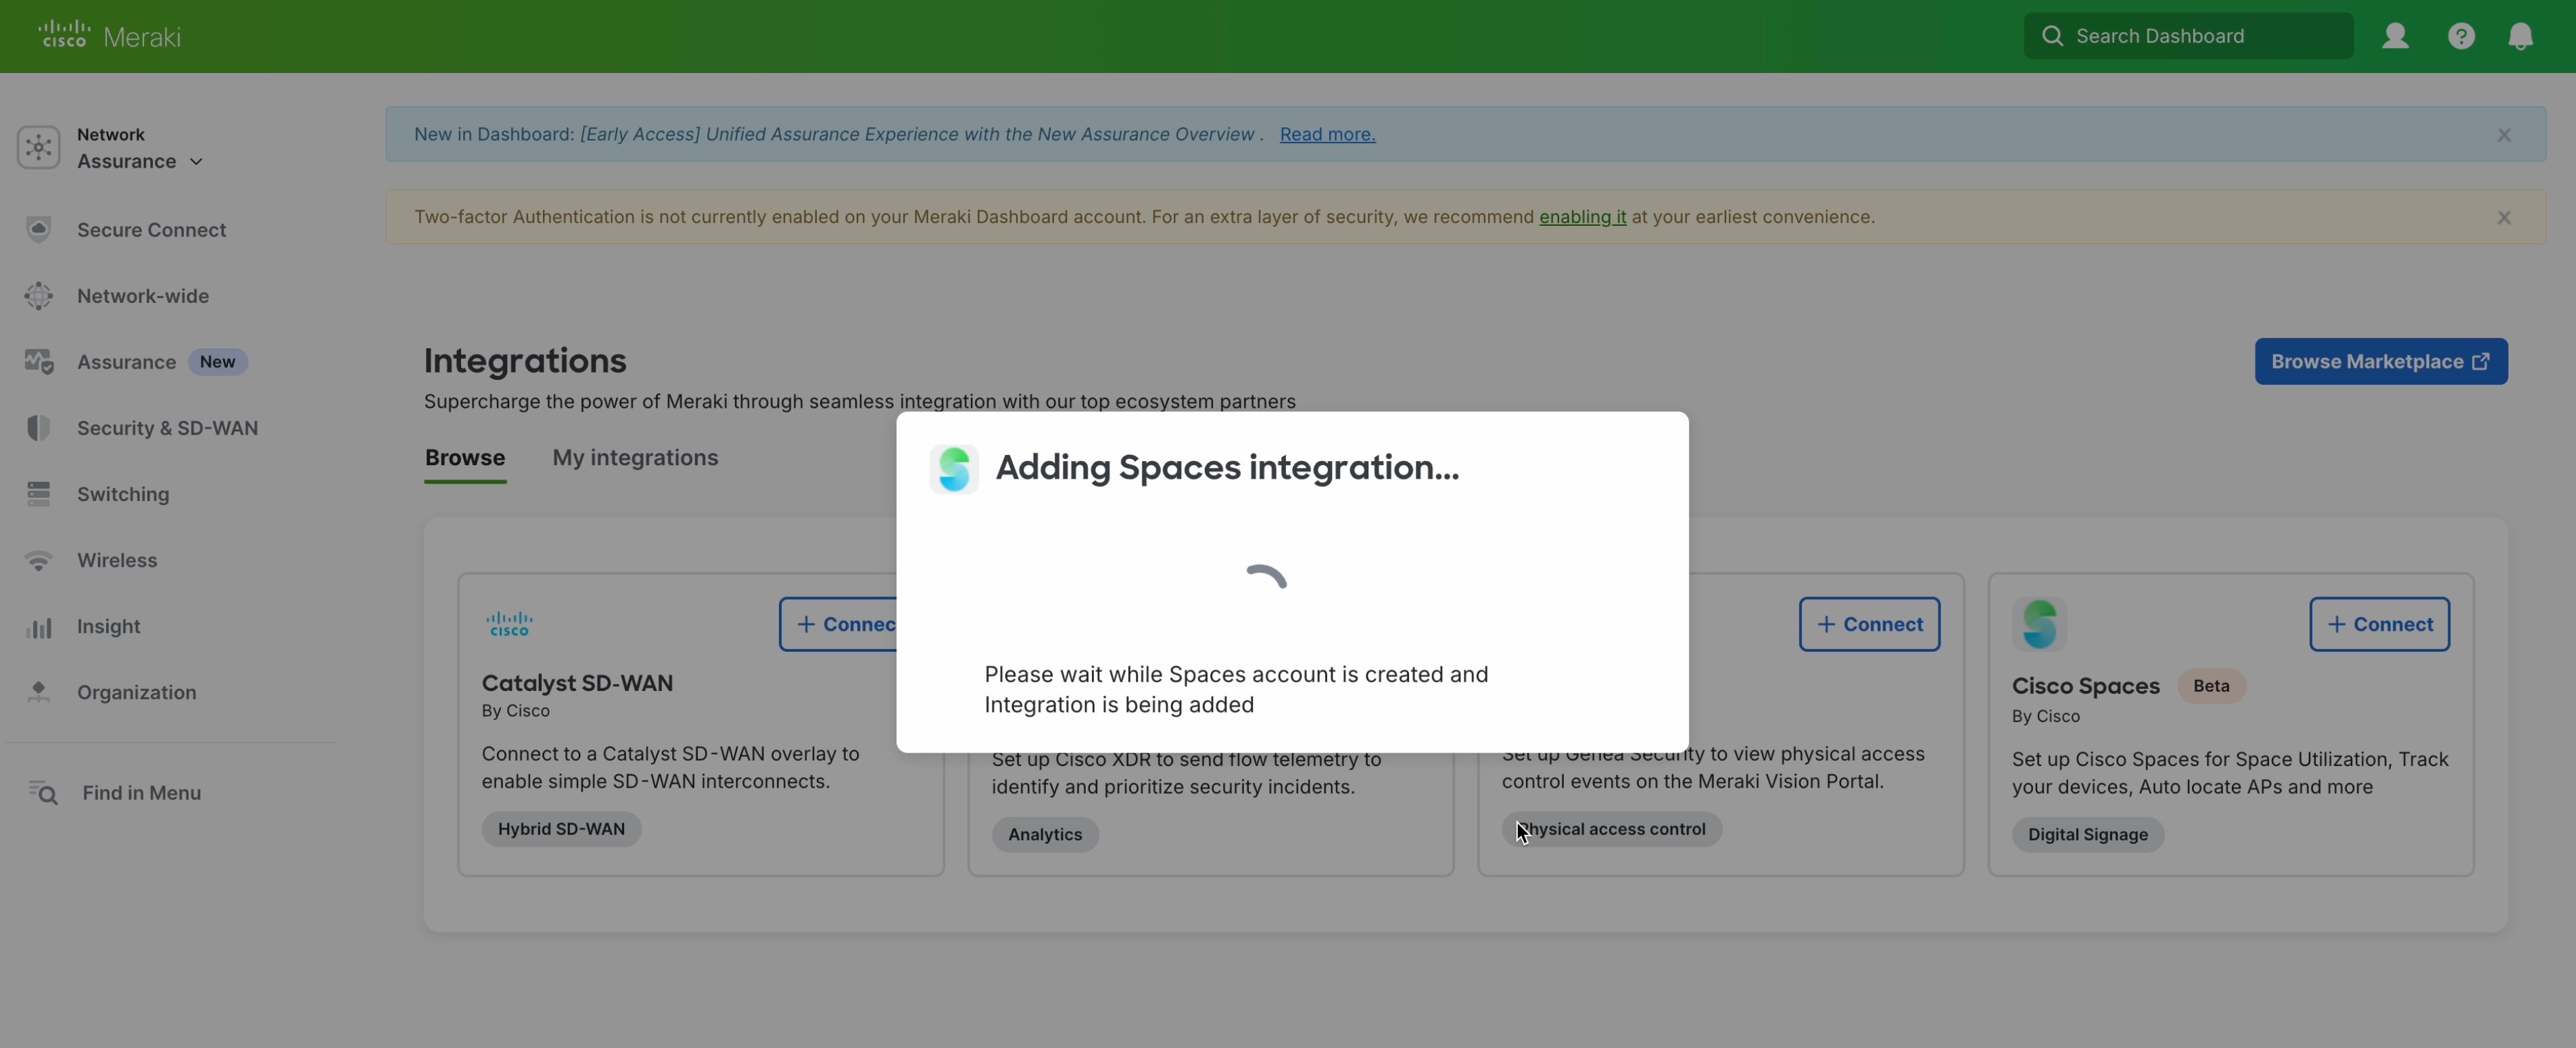Viewport: 2576px width, 1048px height.
Task: Click the Browse Marketplace button
Action: 2380,361
